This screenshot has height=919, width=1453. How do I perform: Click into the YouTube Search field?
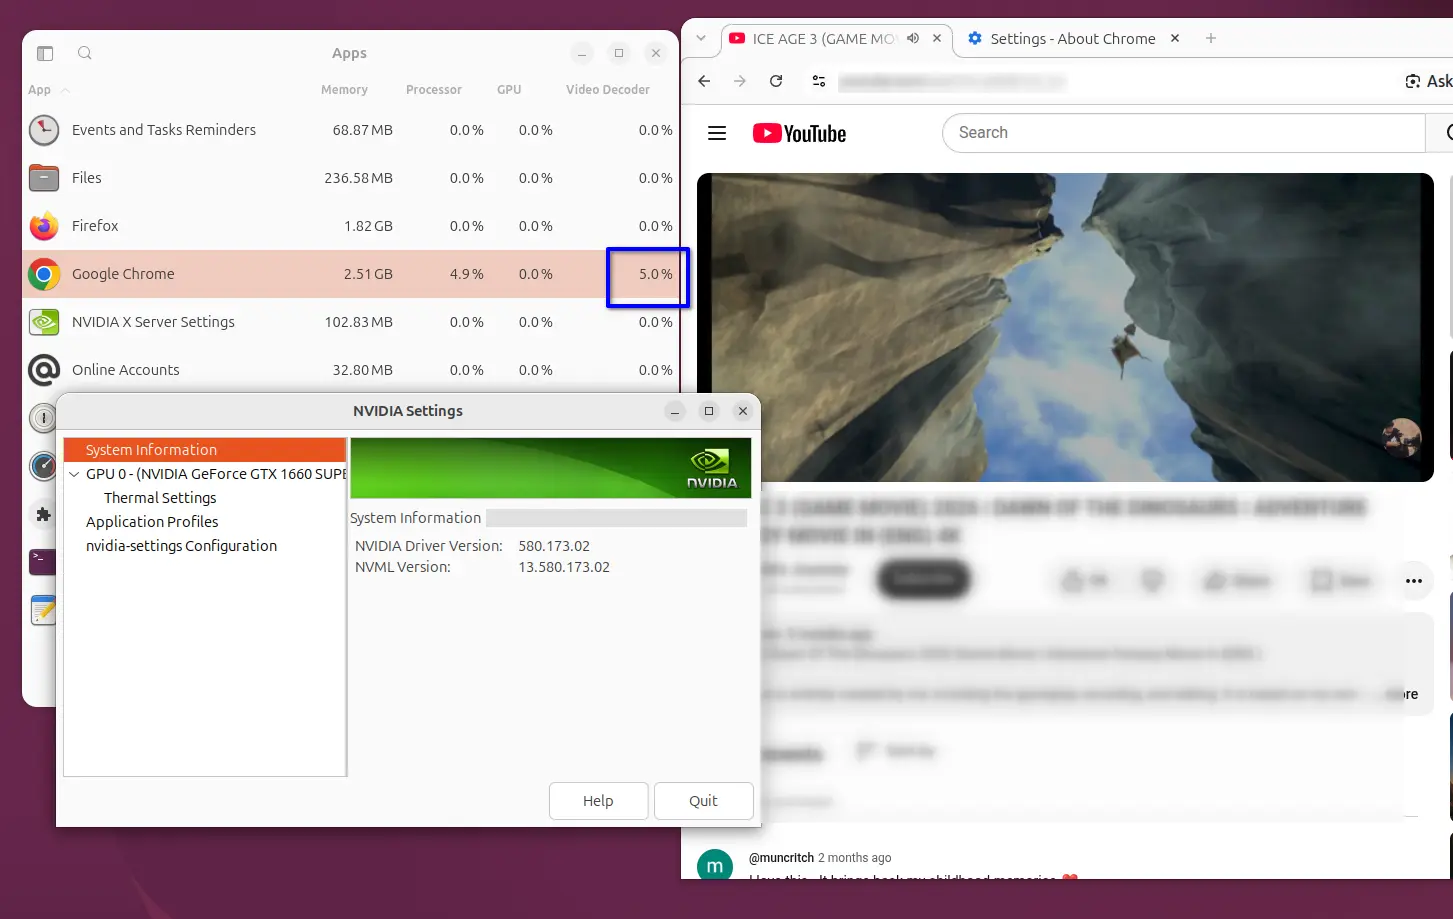[1183, 133]
